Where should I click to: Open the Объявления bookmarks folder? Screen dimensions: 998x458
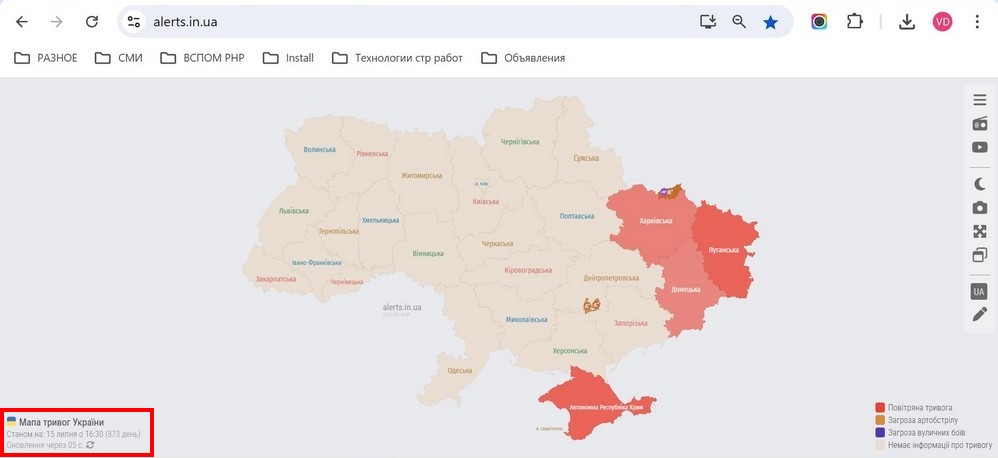(x=523, y=58)
